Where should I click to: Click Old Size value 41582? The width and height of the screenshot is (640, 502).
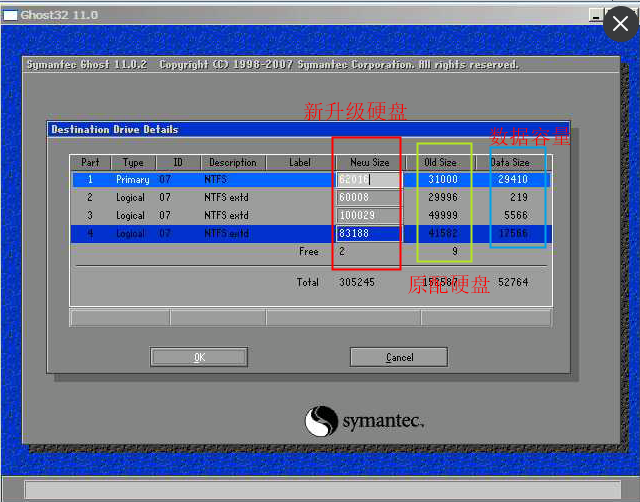[x=443, y=233]
